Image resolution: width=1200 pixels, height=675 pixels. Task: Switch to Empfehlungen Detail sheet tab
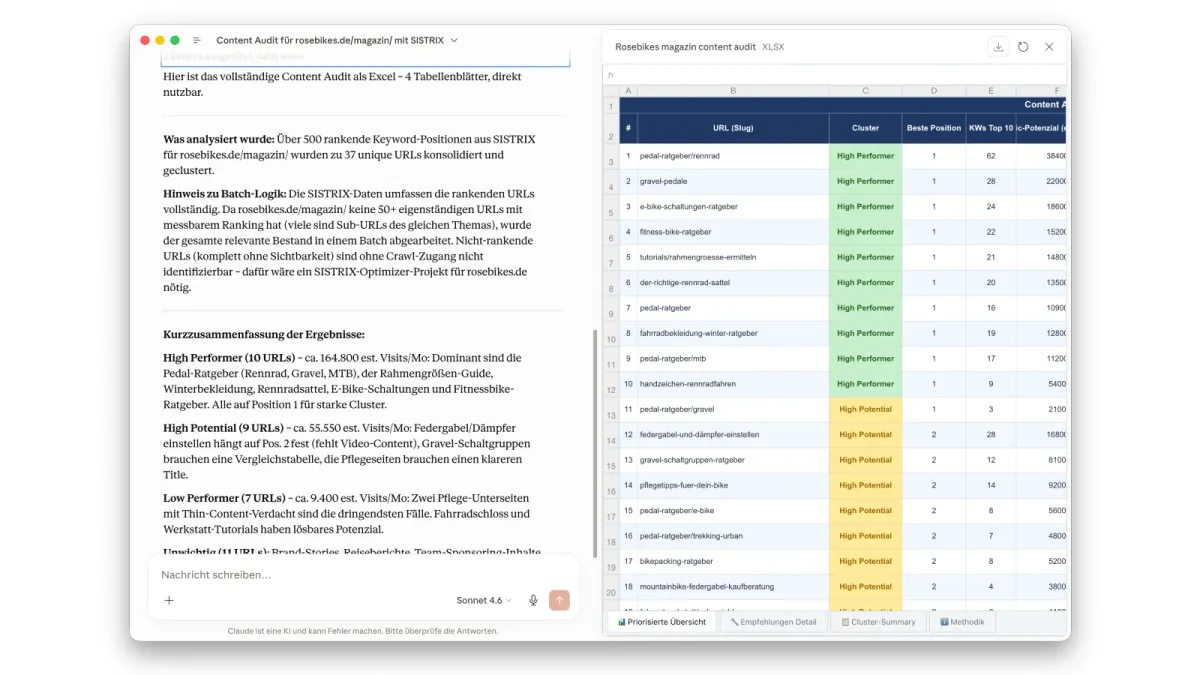[773, 622]
